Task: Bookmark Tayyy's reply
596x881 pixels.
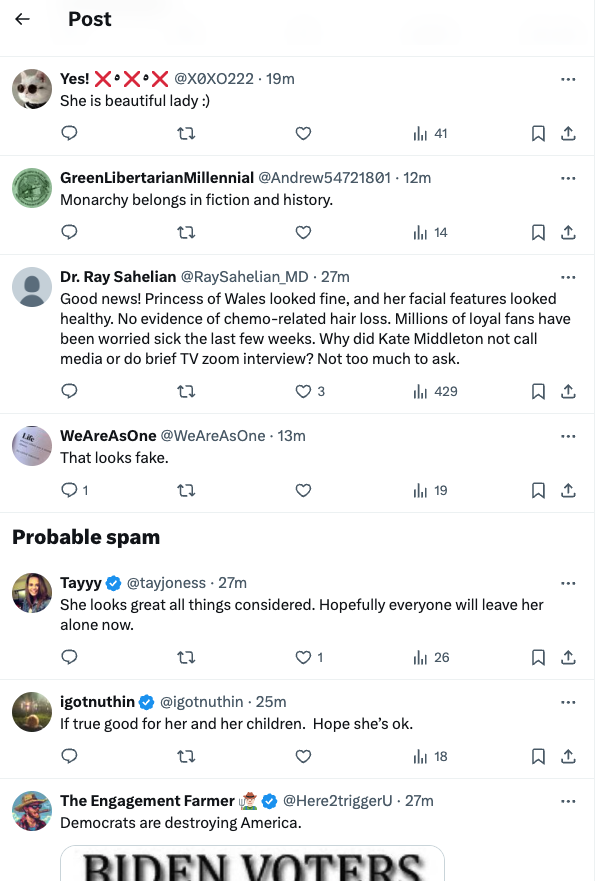Action: pos(538,658)
